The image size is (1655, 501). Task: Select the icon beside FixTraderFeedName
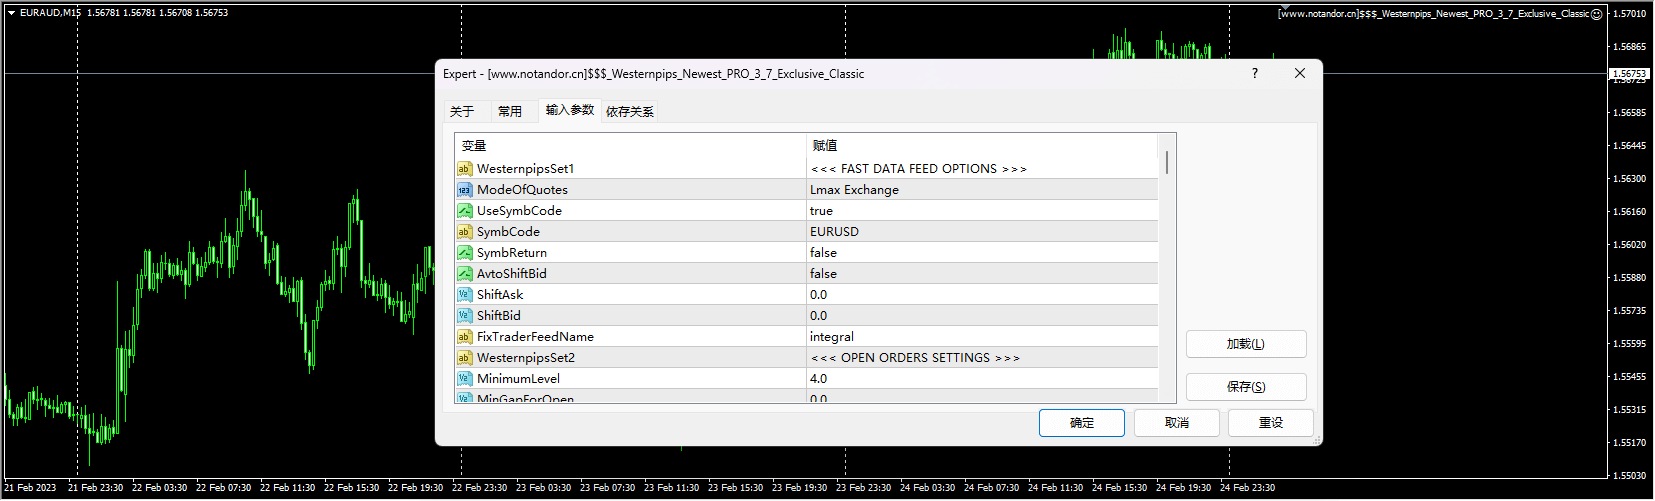[x=464, y=337]
